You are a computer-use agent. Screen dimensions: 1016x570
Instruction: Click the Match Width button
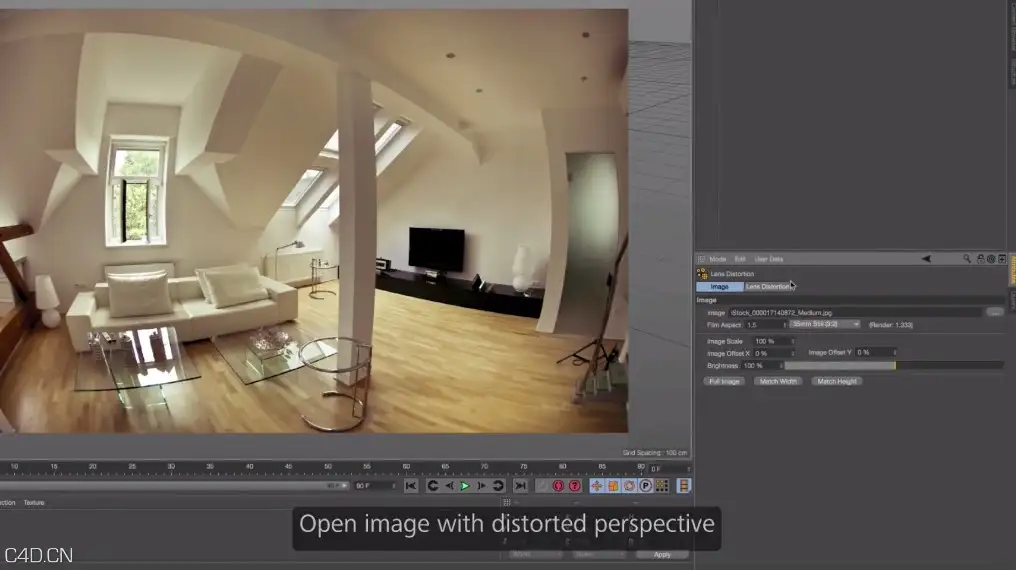tap(778, 382)
